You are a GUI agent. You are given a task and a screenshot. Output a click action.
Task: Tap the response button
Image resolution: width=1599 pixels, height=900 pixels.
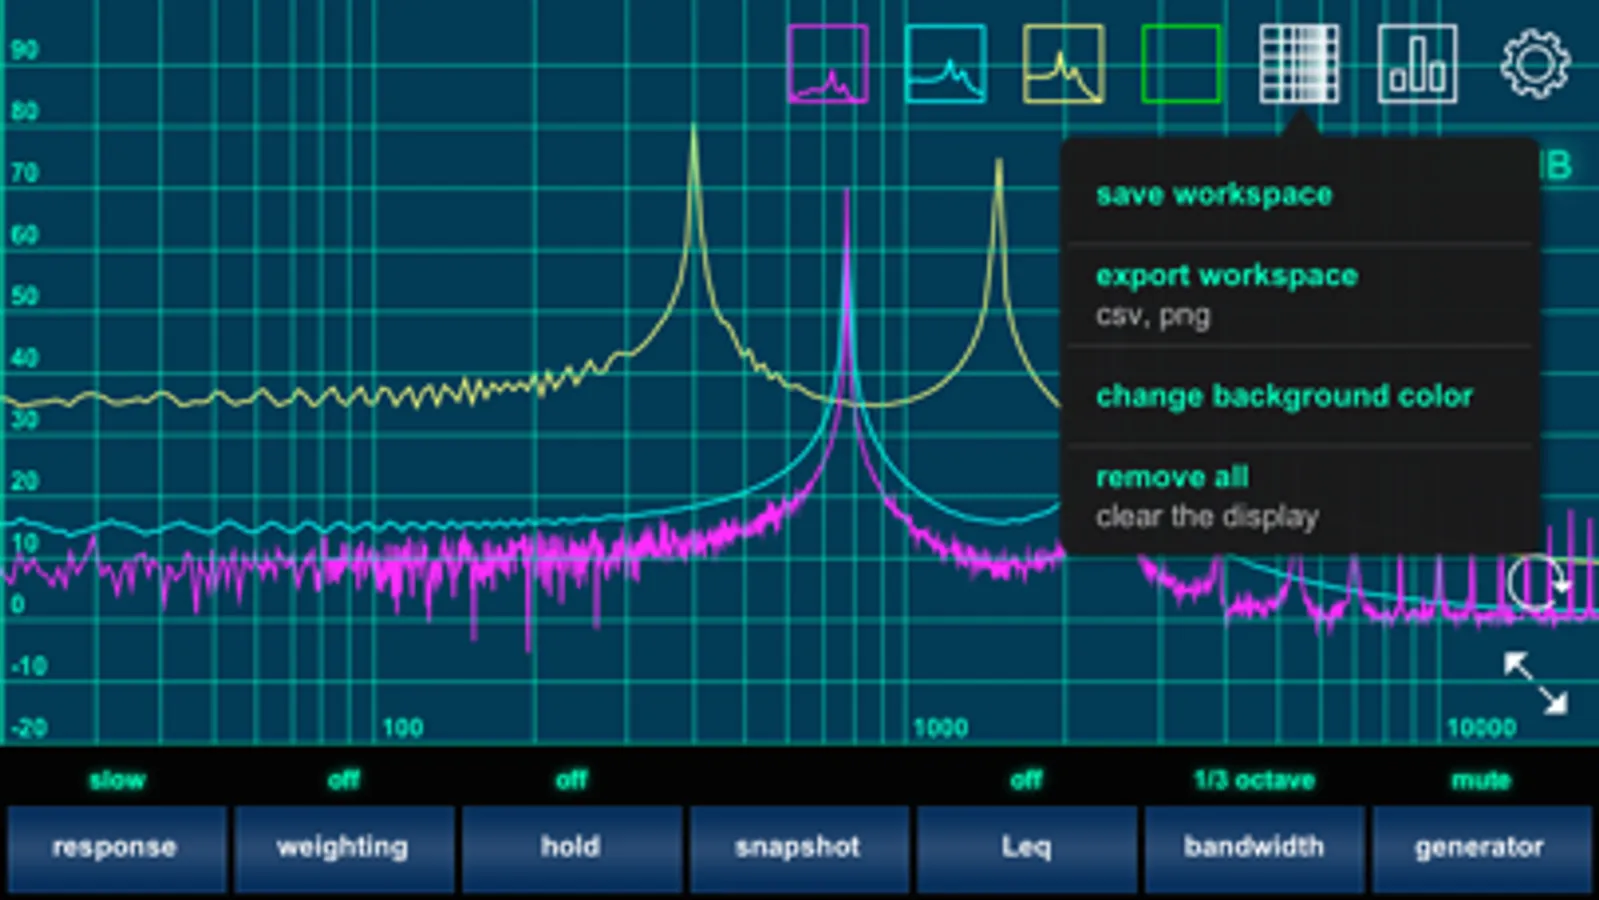coord(115,848)
